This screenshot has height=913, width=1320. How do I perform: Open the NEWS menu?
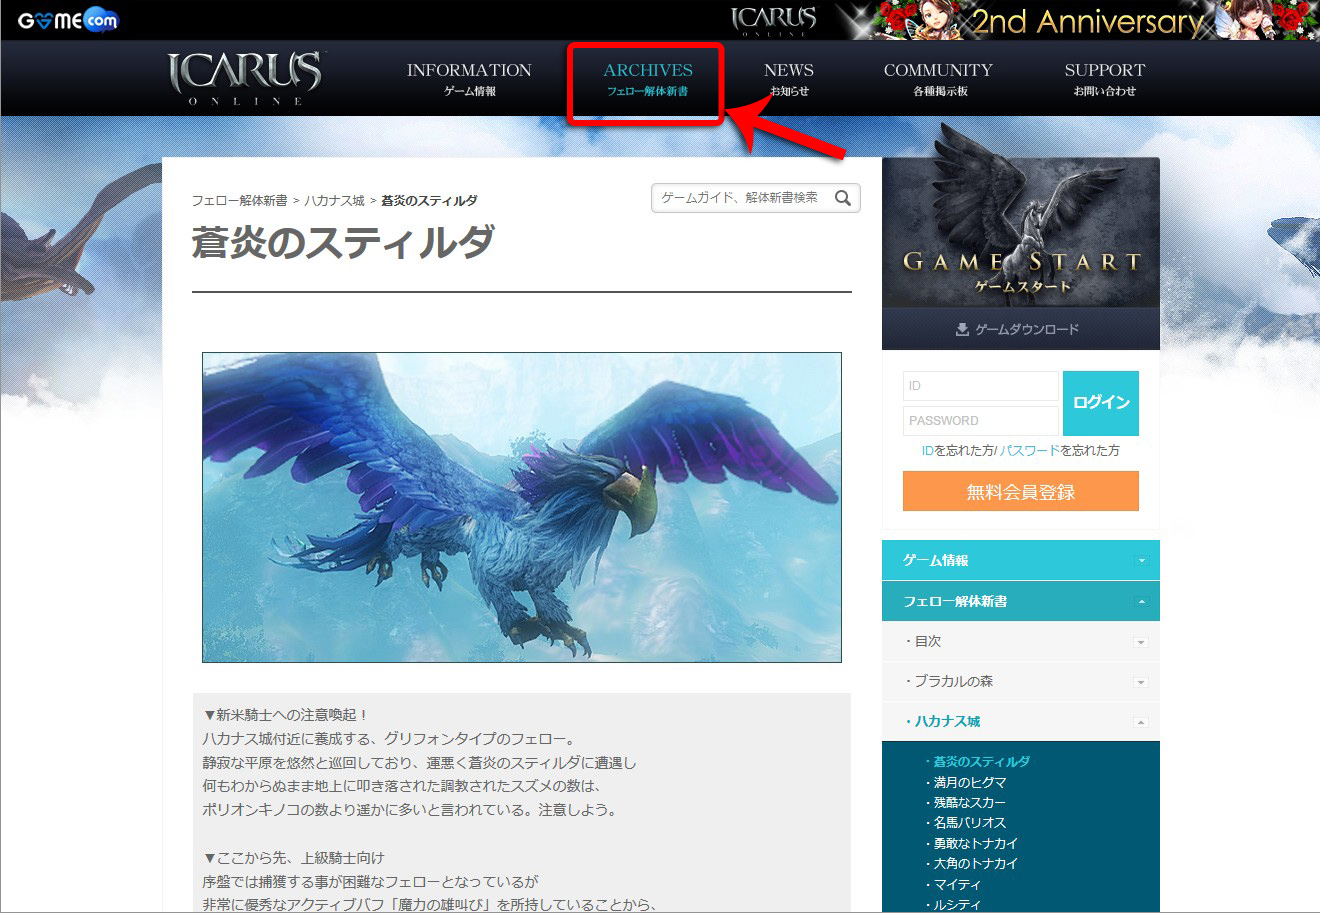point(789,79)
